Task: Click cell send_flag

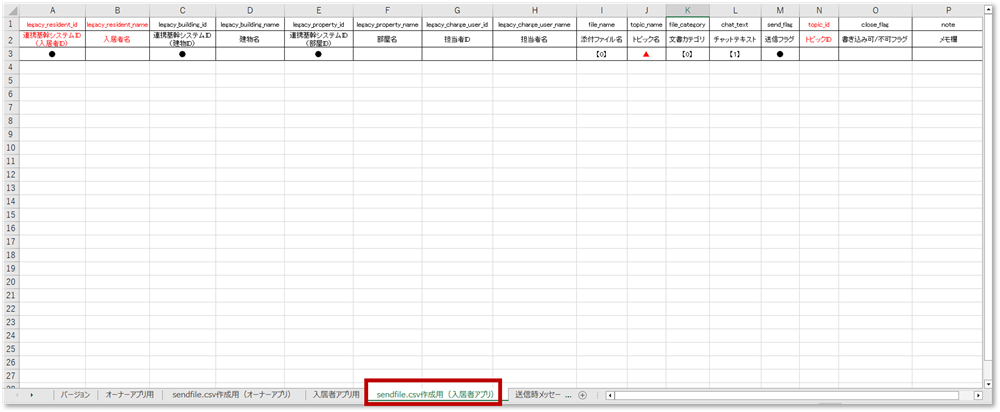Action: click(x=780, y=24)
